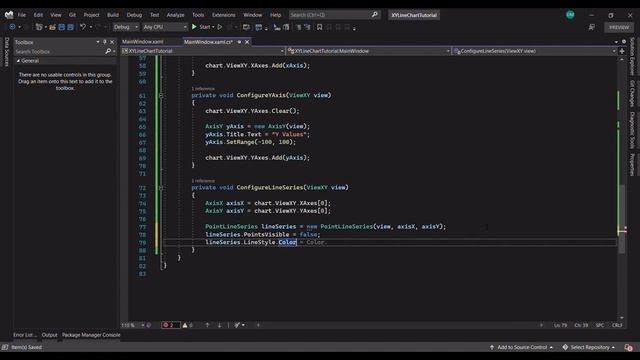Open the Start button dropdown arrow
This screenshot has height=360, width=640.
[x=213, y=27]
